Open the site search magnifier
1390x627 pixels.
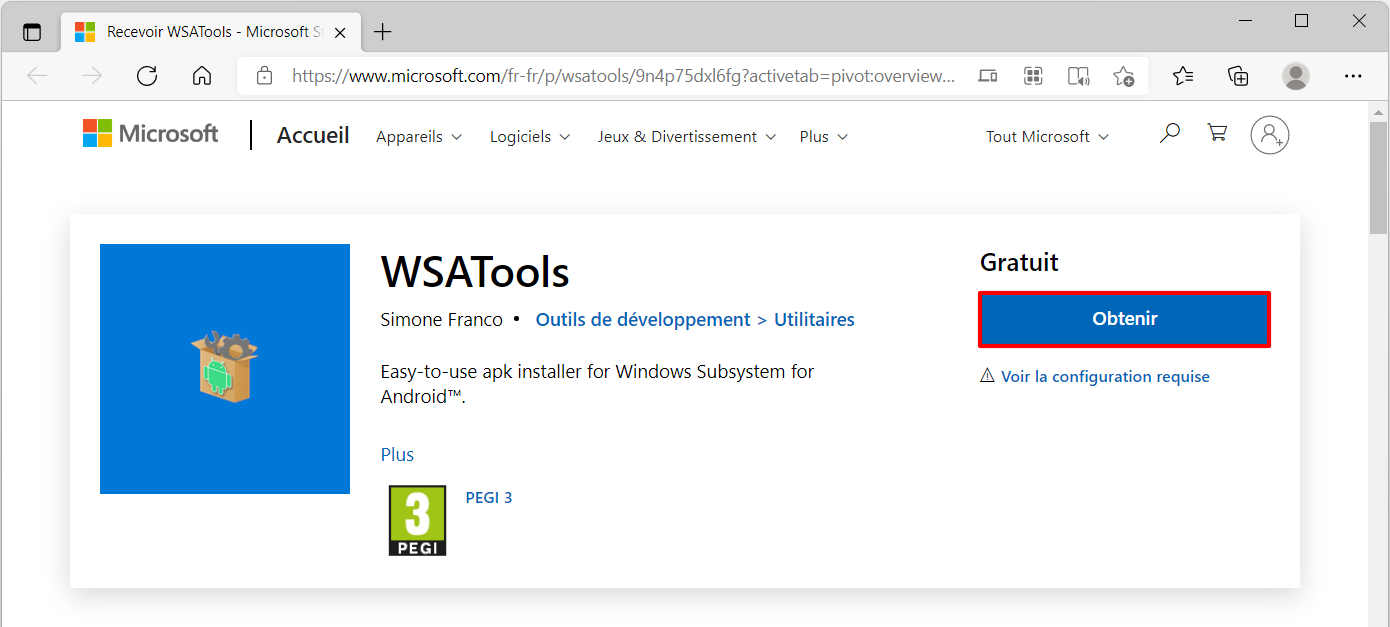click(x=1169, y=133)
